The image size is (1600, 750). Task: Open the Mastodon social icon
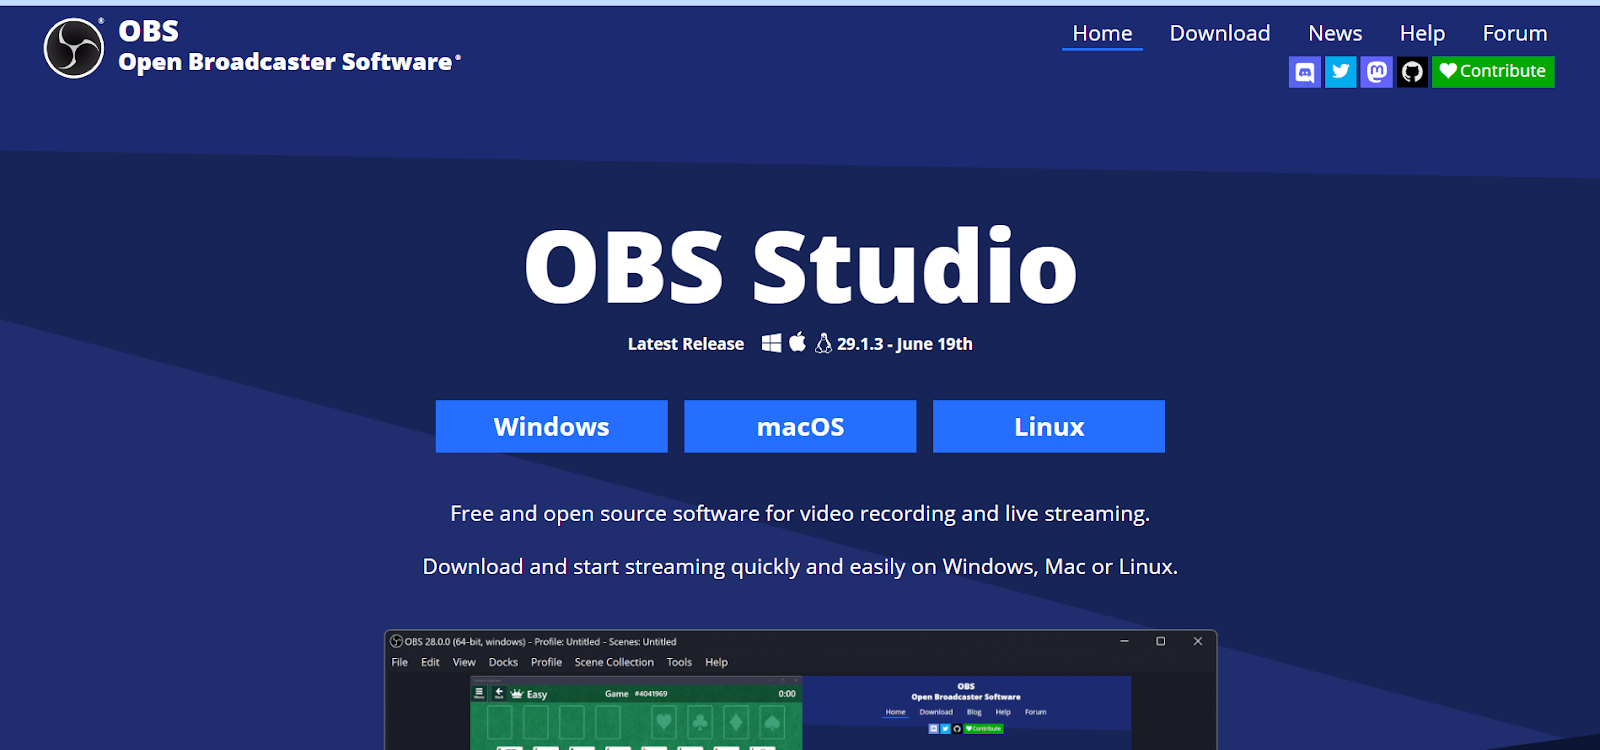[1377, 72]
